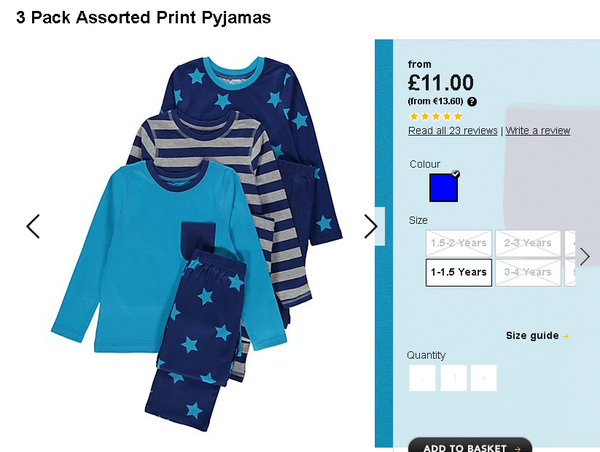Decrease quantity with minus button
The width and height of the screenshot is (600, 452).
coord(422,378)
